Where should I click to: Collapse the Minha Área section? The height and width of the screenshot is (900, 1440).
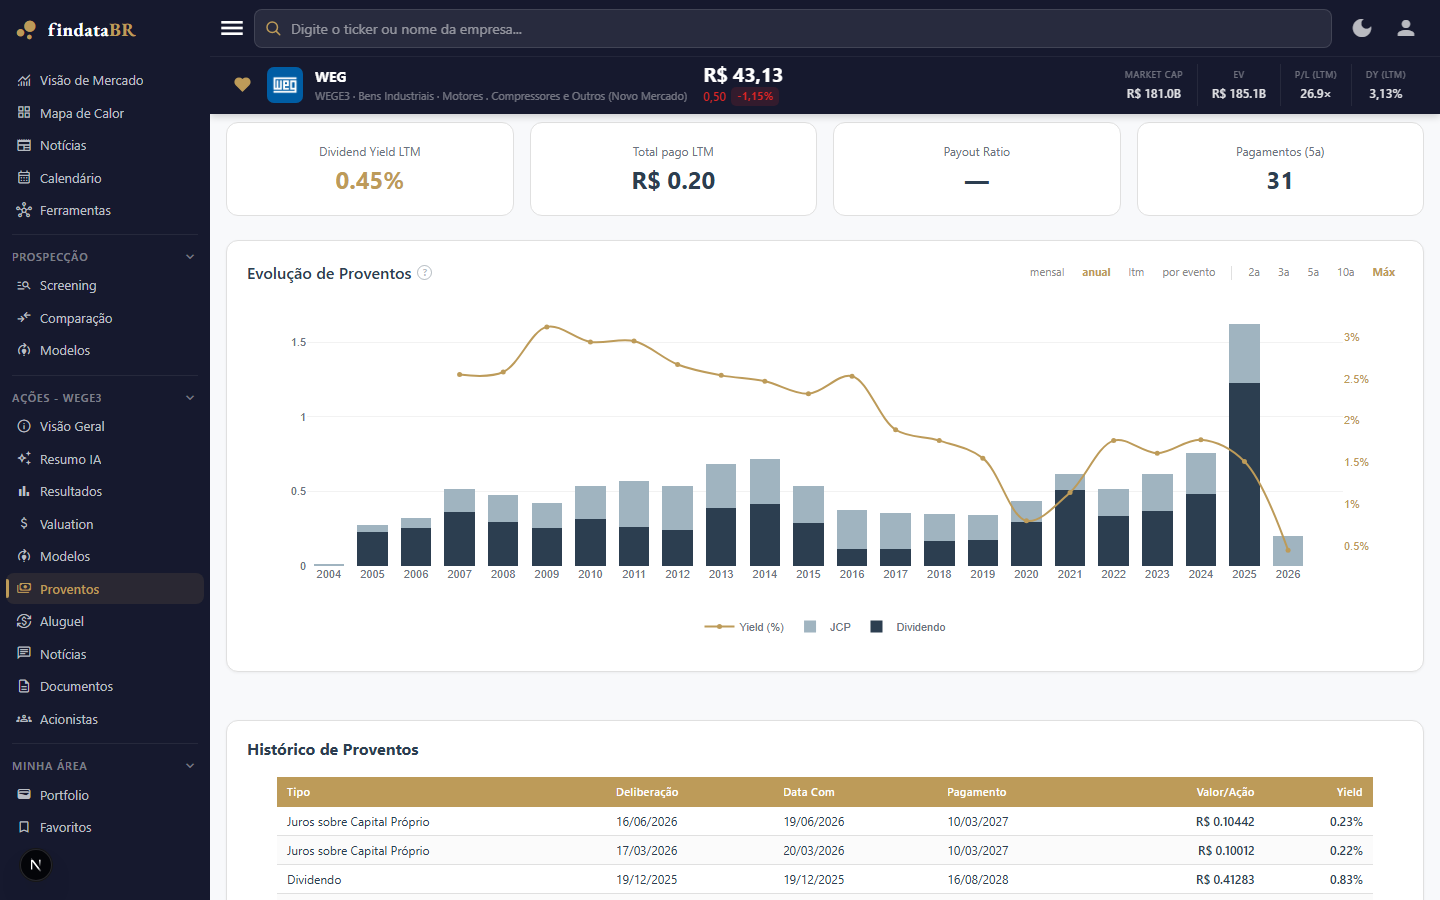point(190,766)
